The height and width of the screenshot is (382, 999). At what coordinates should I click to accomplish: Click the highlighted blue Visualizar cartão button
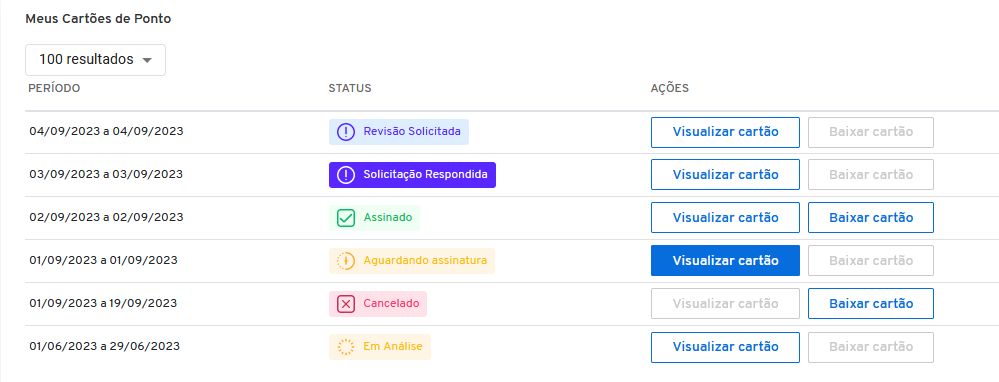click(x=725, y=260)
